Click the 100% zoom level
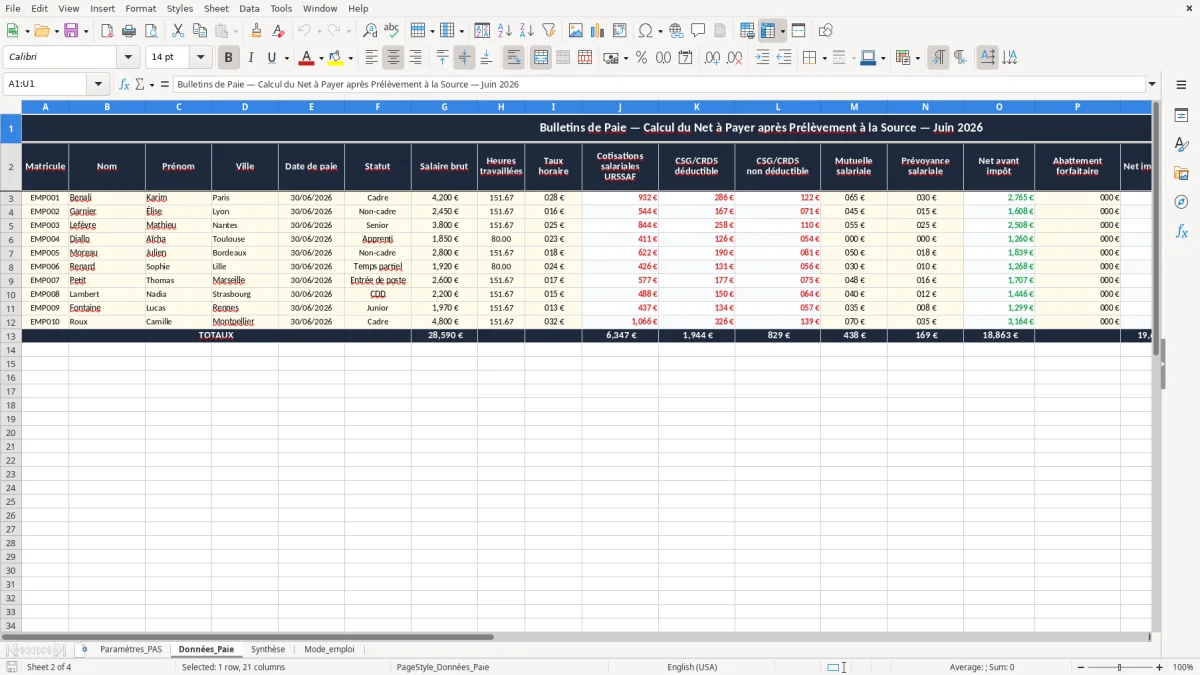Screen dimensions: 1200x675 point(1183,667)
